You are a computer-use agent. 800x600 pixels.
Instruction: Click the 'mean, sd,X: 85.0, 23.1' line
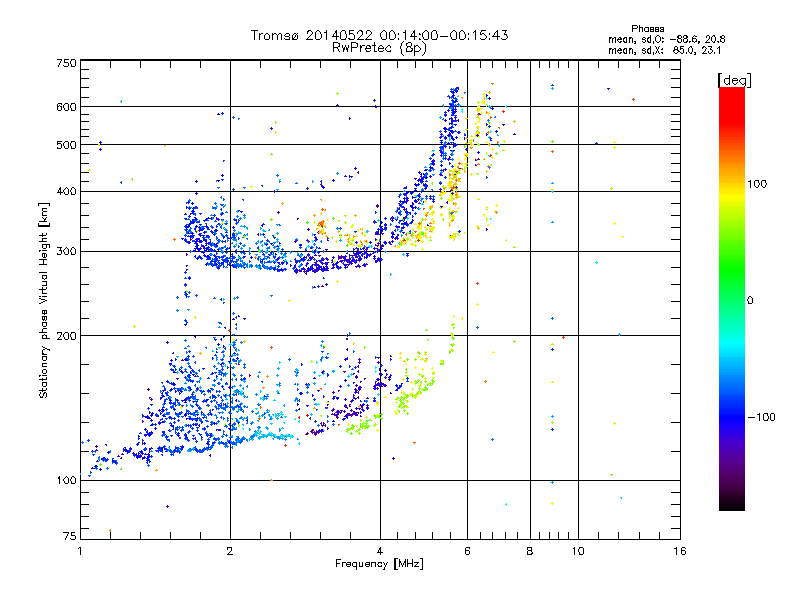664,50
